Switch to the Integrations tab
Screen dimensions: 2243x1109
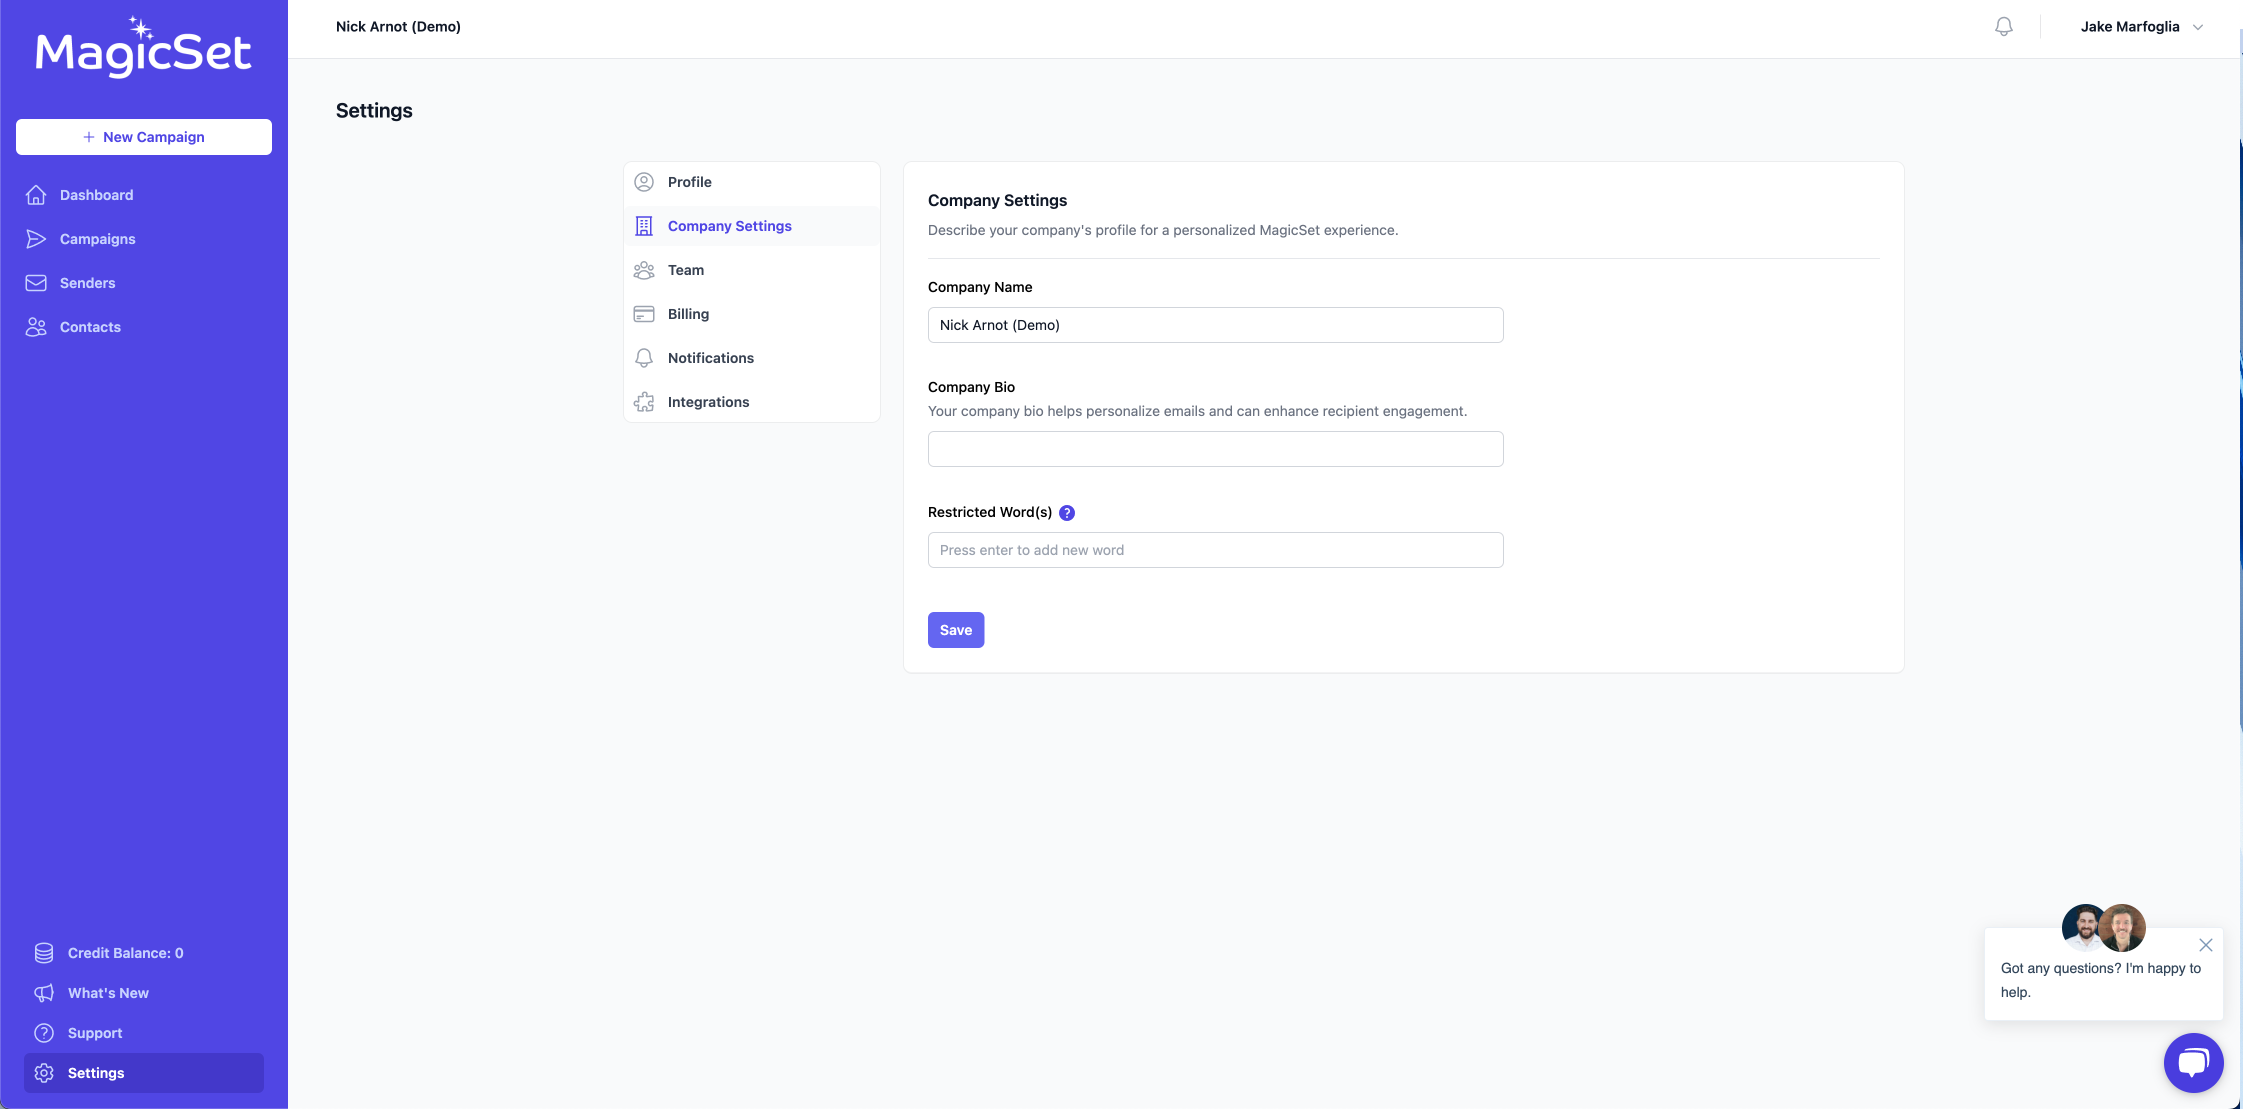click(x=752, y=402)
